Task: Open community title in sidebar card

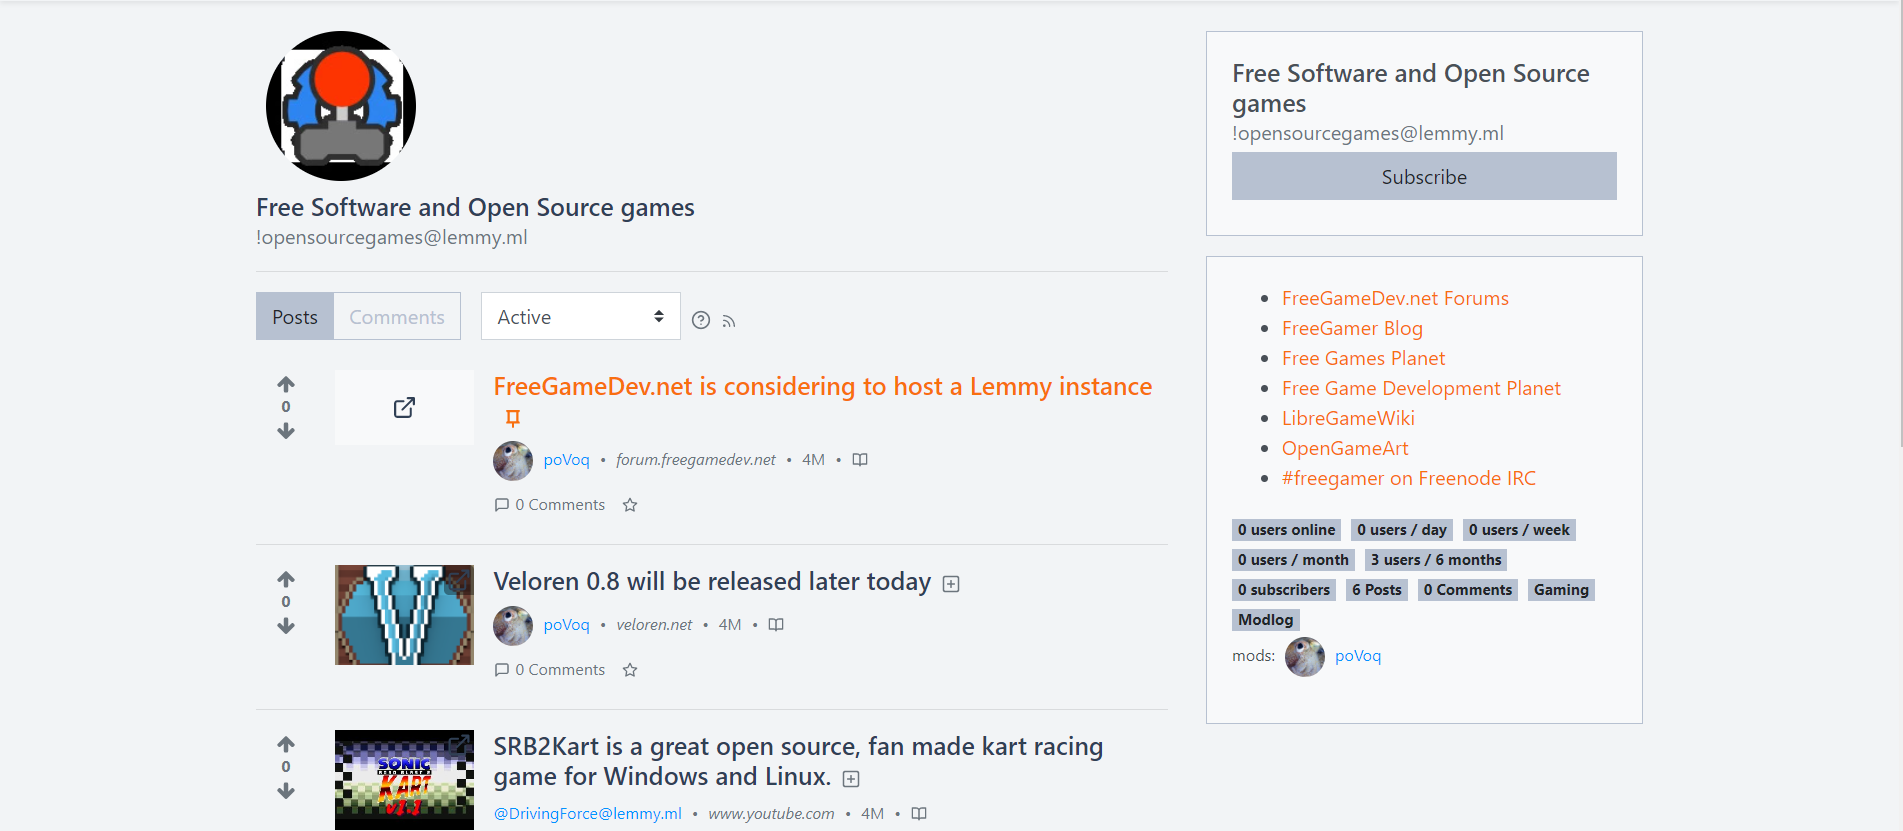Action: 1411,88
